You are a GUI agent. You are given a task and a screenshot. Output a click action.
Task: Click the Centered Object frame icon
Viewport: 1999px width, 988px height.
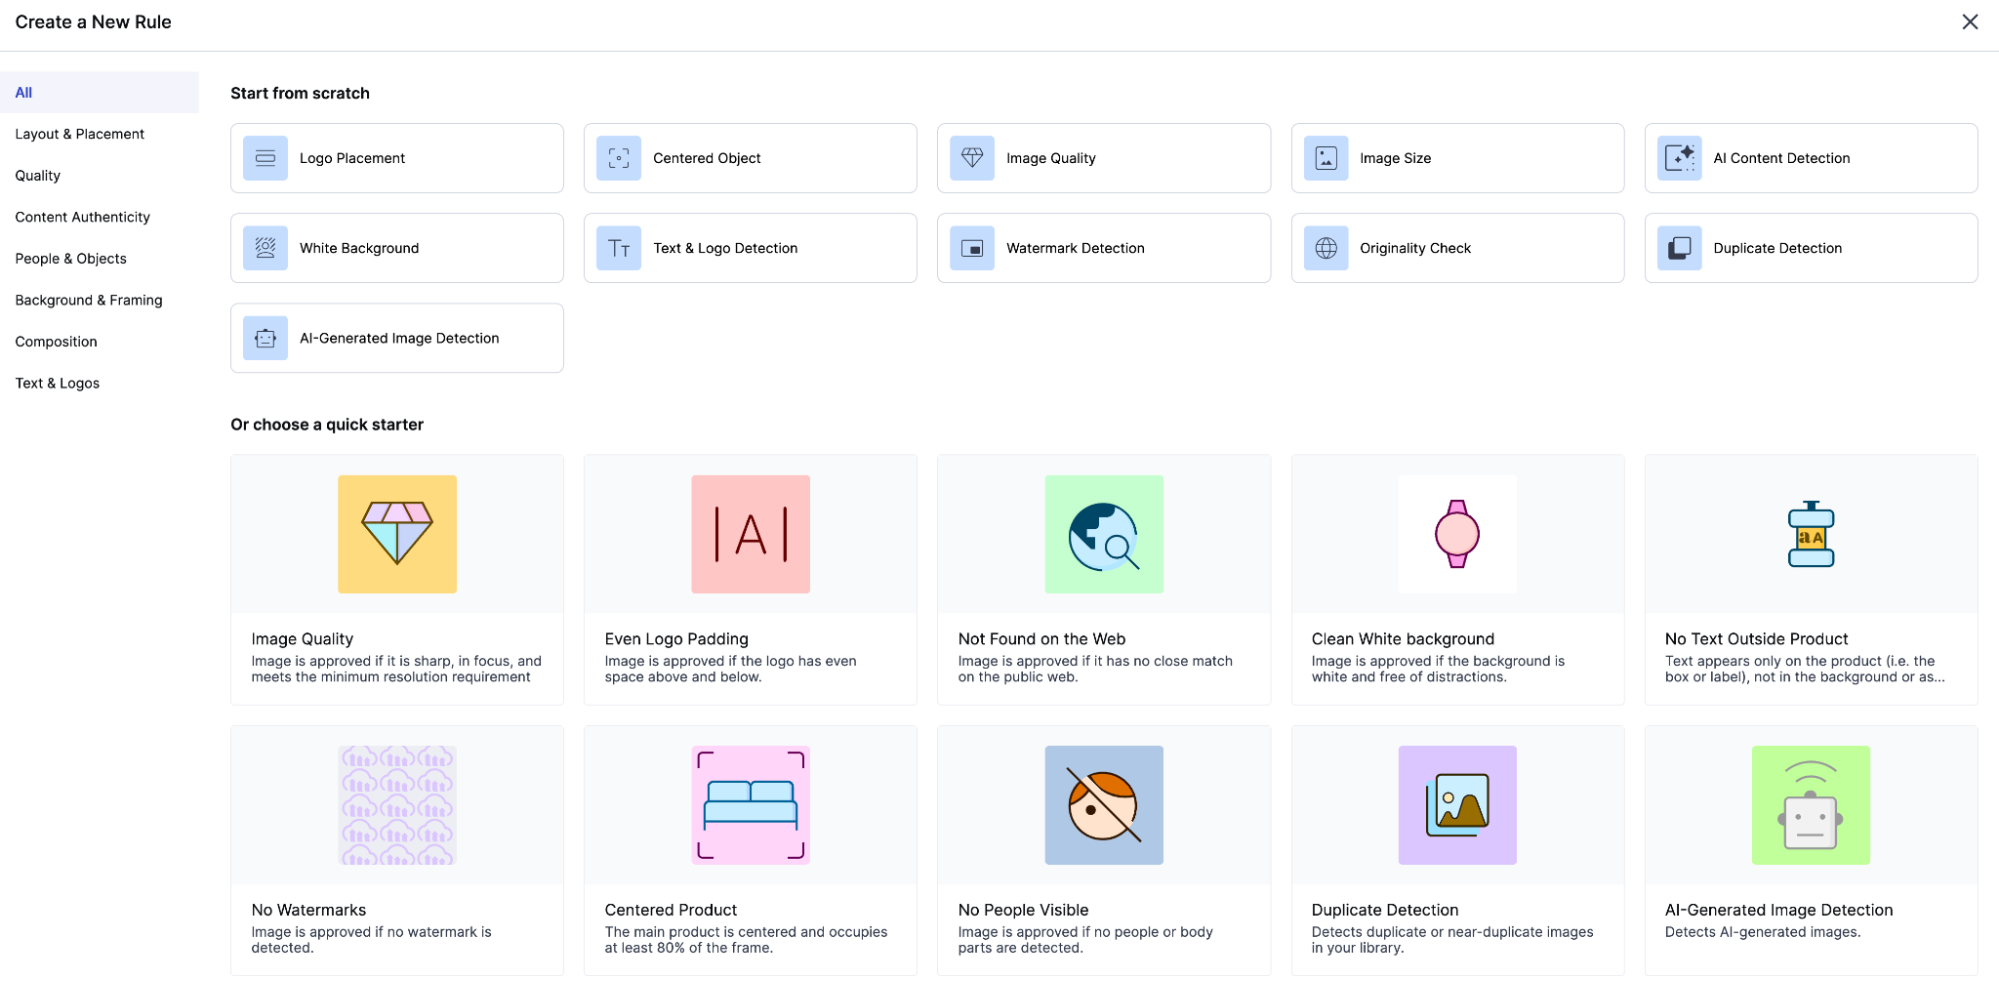point(618,157)
